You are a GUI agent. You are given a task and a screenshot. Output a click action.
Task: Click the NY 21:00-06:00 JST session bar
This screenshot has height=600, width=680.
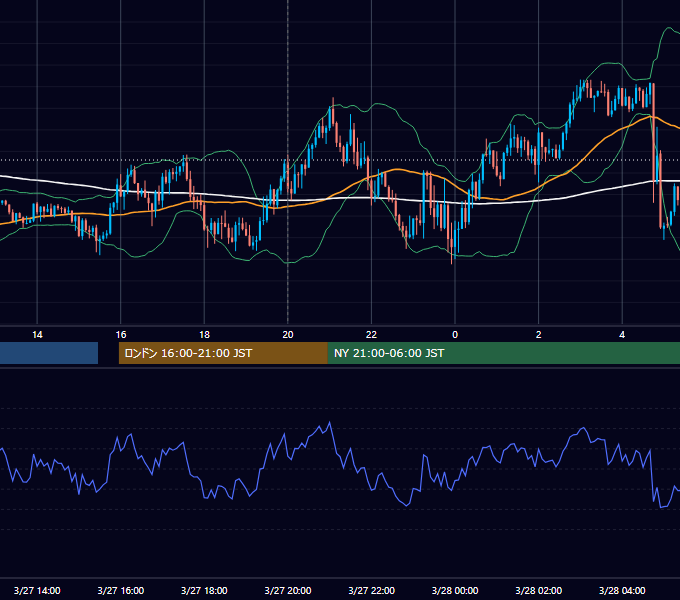(x=503, y=353)
